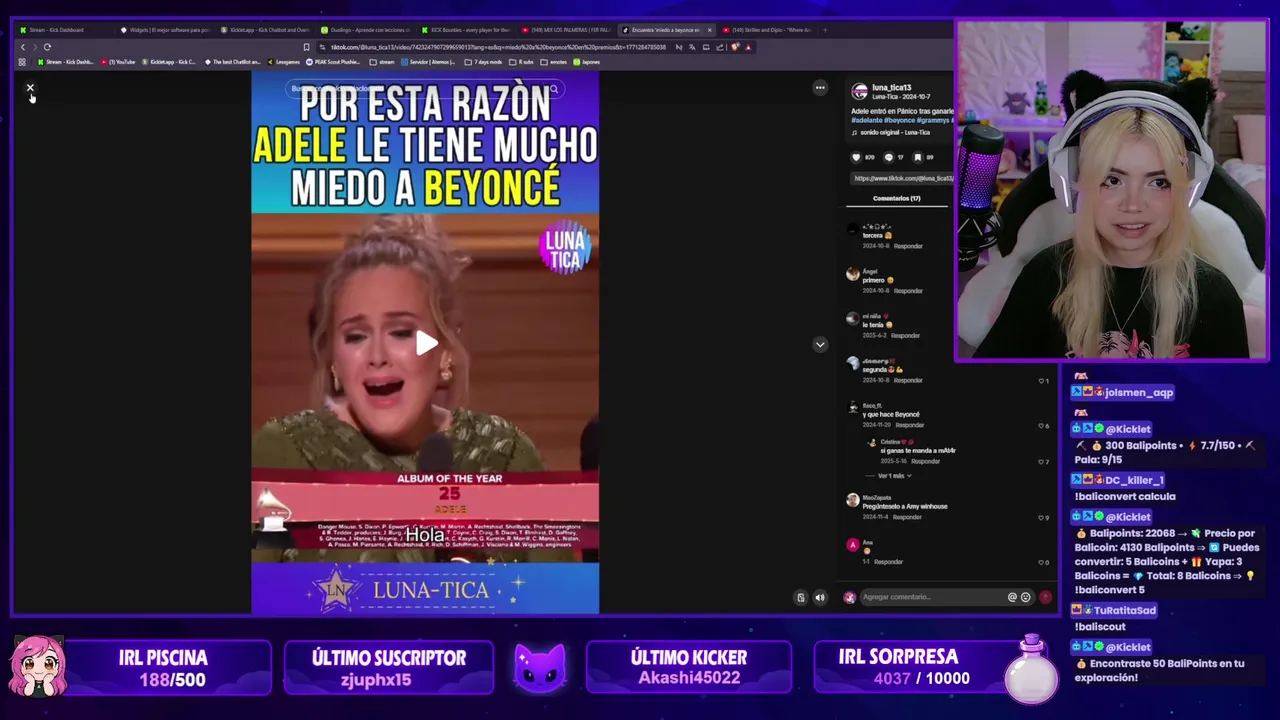Open 'The best Chatbot' bookmark

[x=232, y=62]
